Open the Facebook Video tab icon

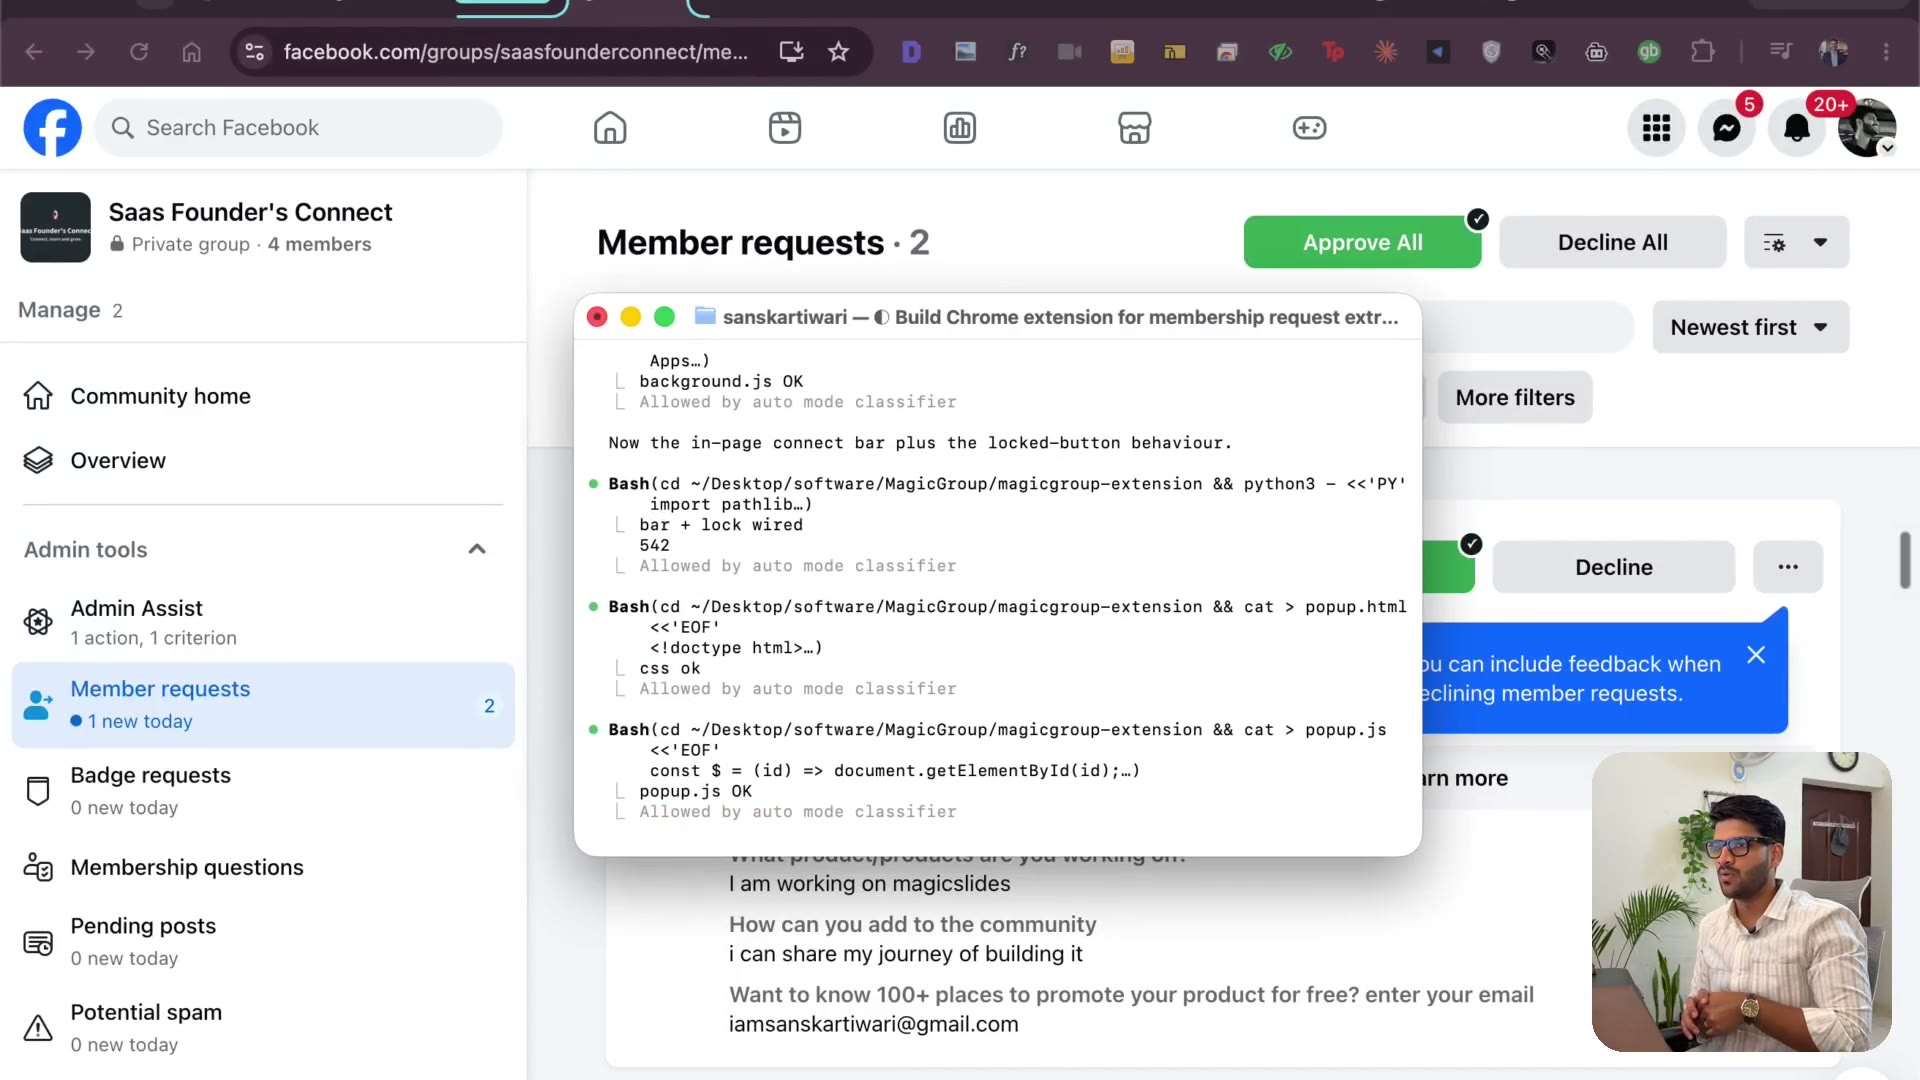coord(785,128)
